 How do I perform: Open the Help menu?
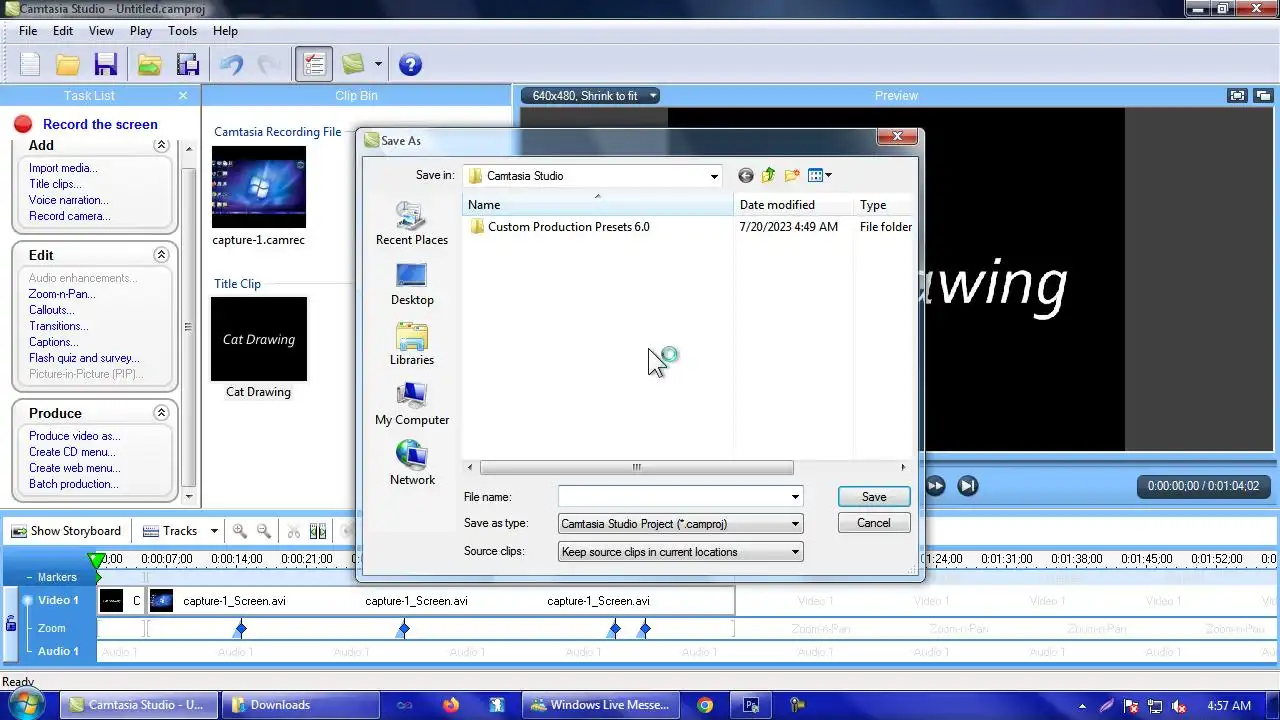[x=225, y=31]
